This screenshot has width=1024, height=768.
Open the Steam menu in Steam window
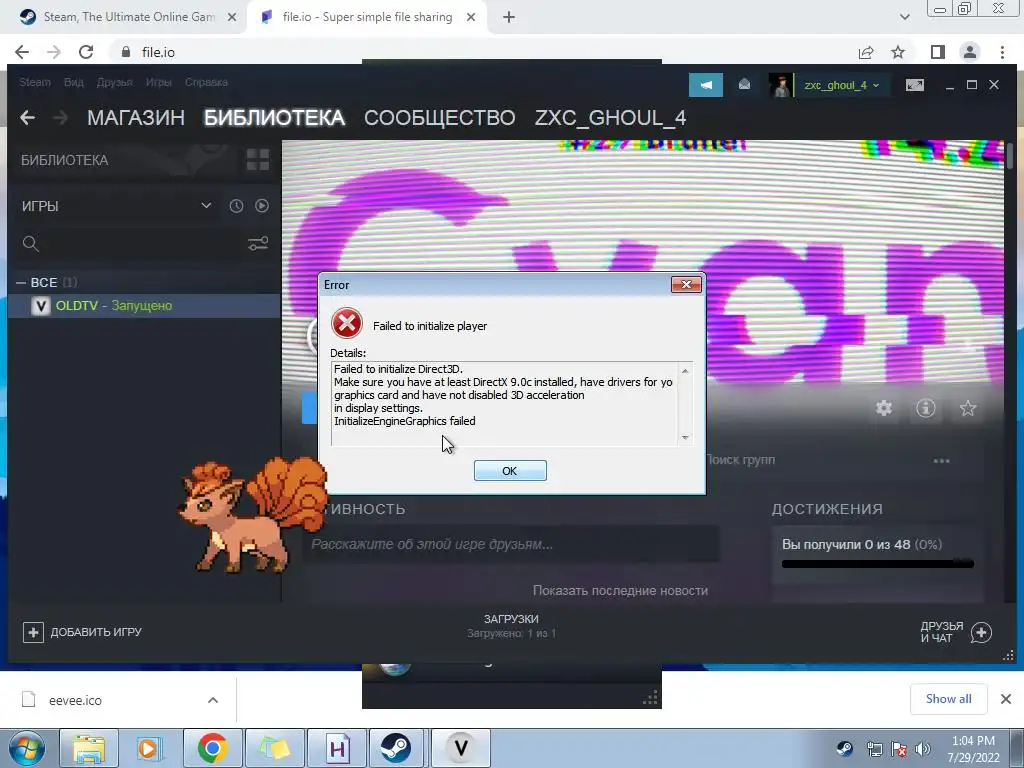click(x=35, y=82)
